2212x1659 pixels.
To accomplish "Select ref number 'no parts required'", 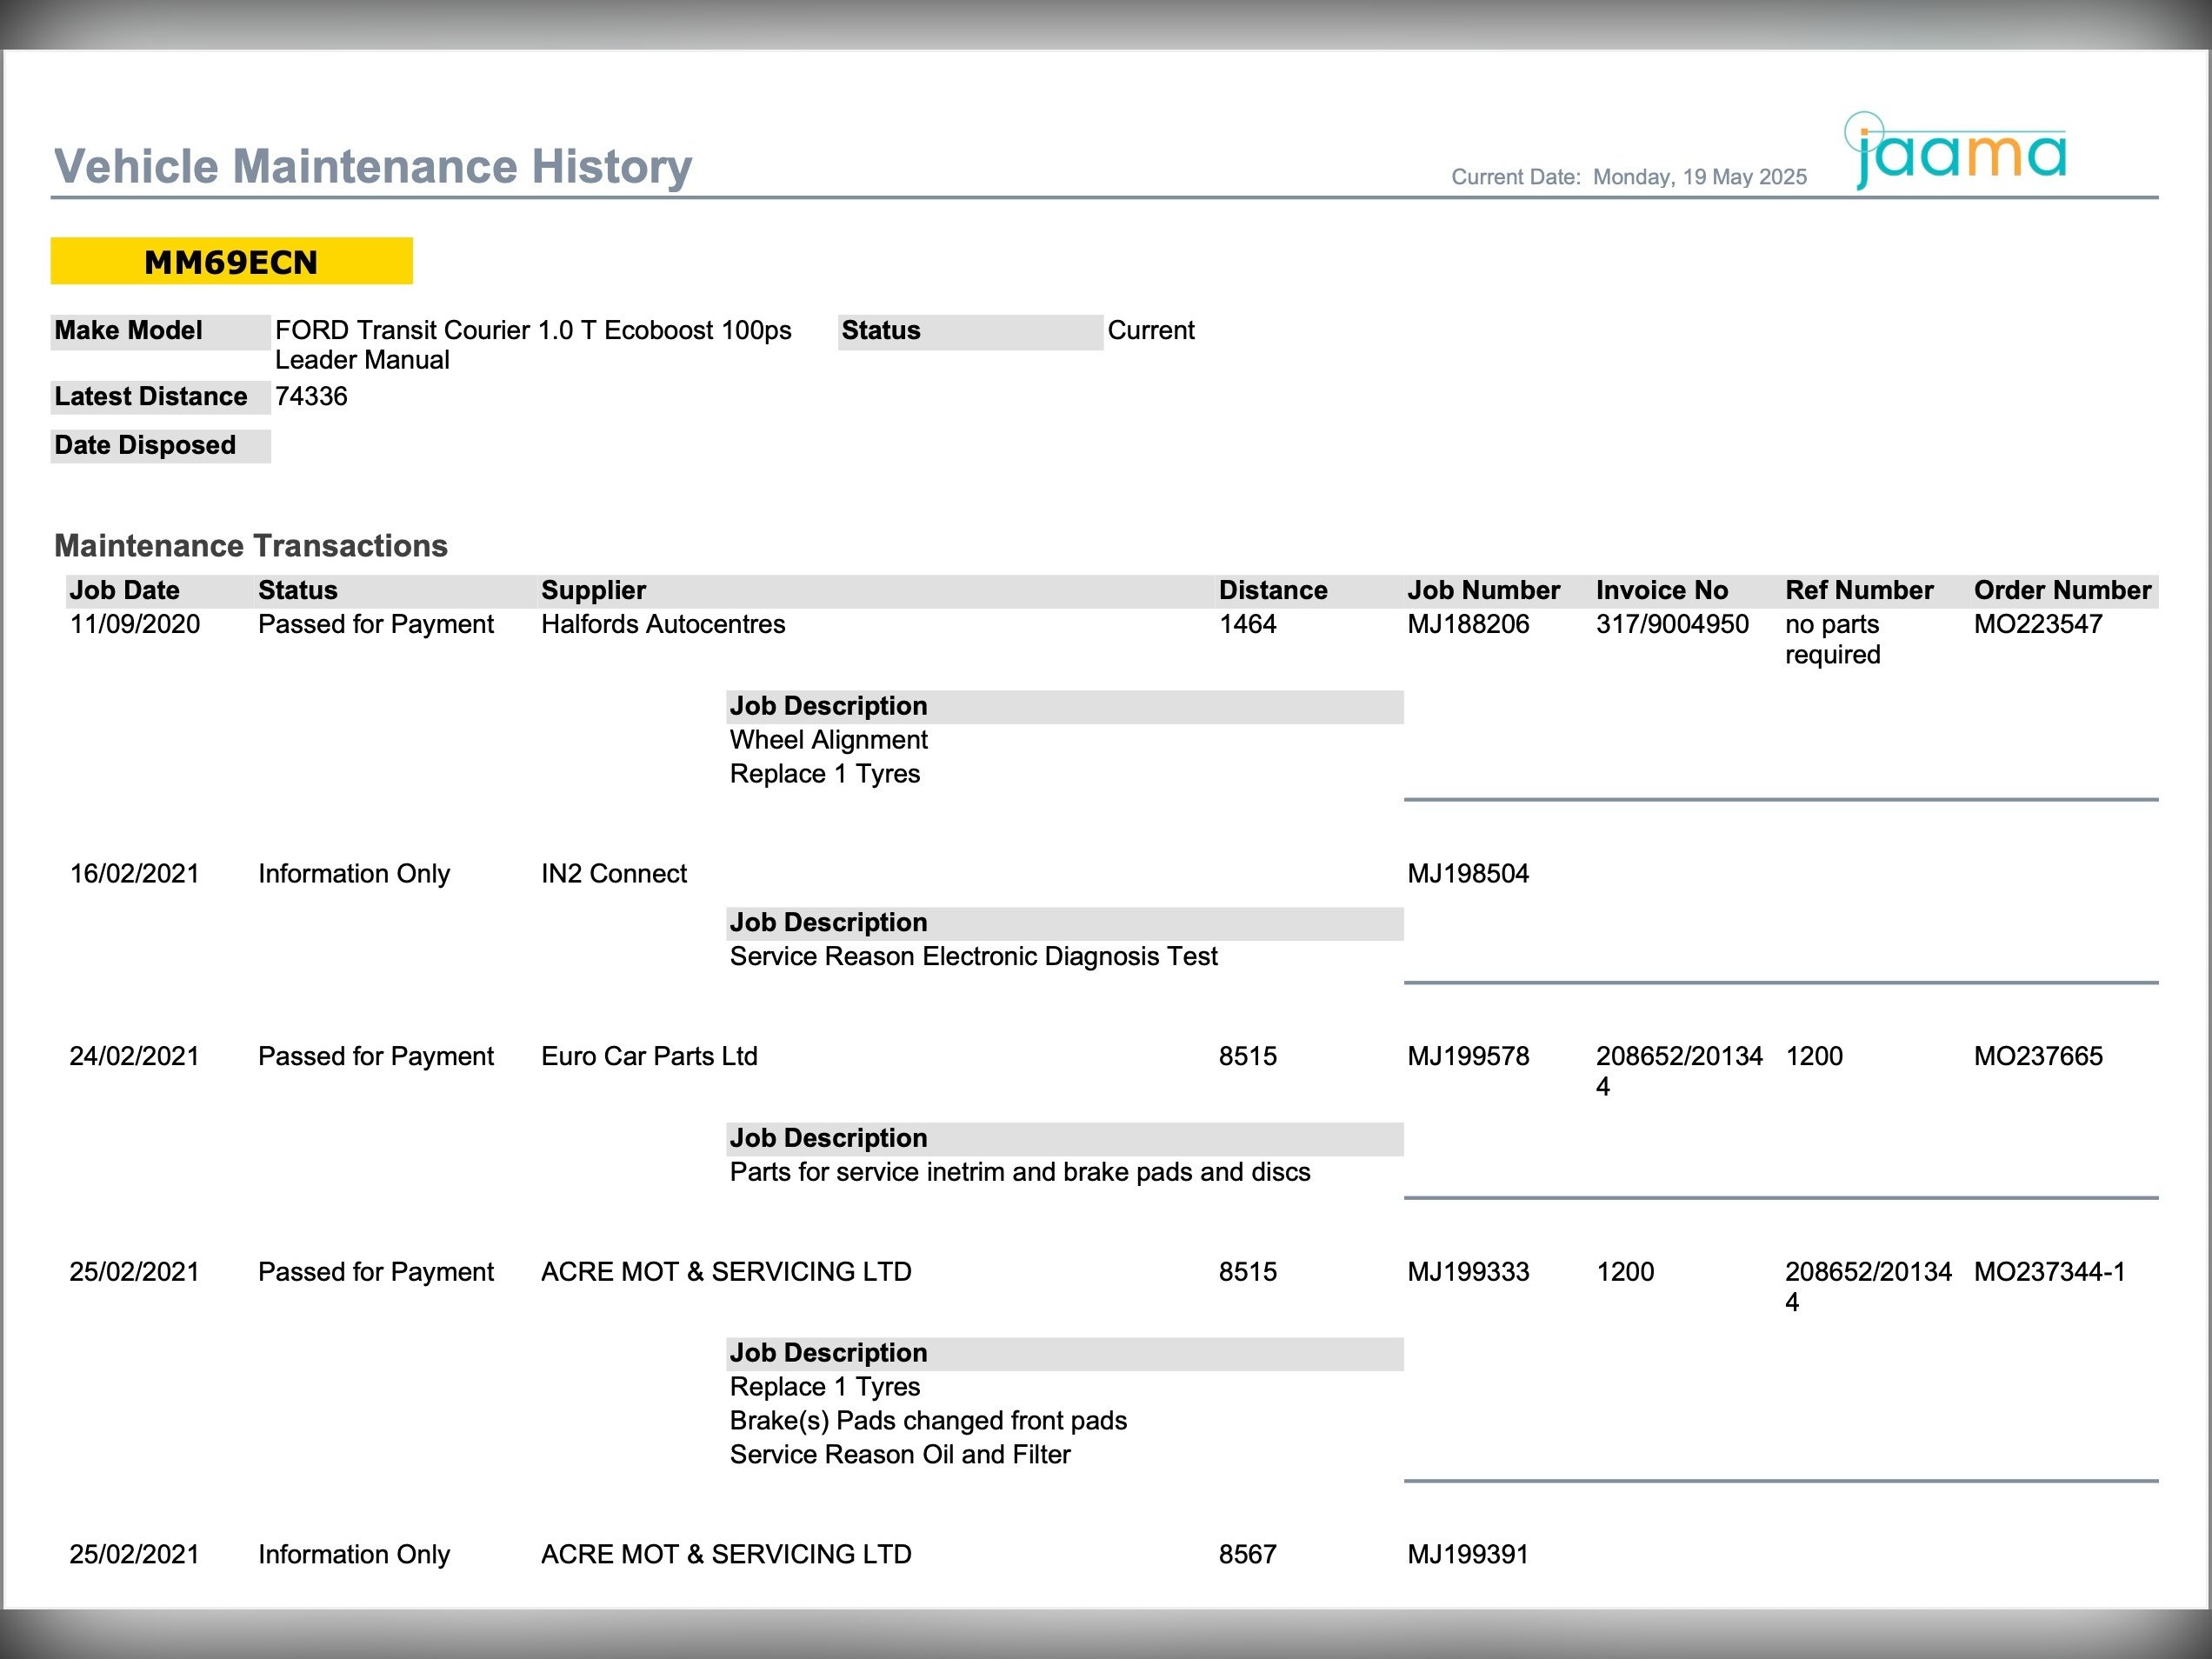I will (1832, 639).
